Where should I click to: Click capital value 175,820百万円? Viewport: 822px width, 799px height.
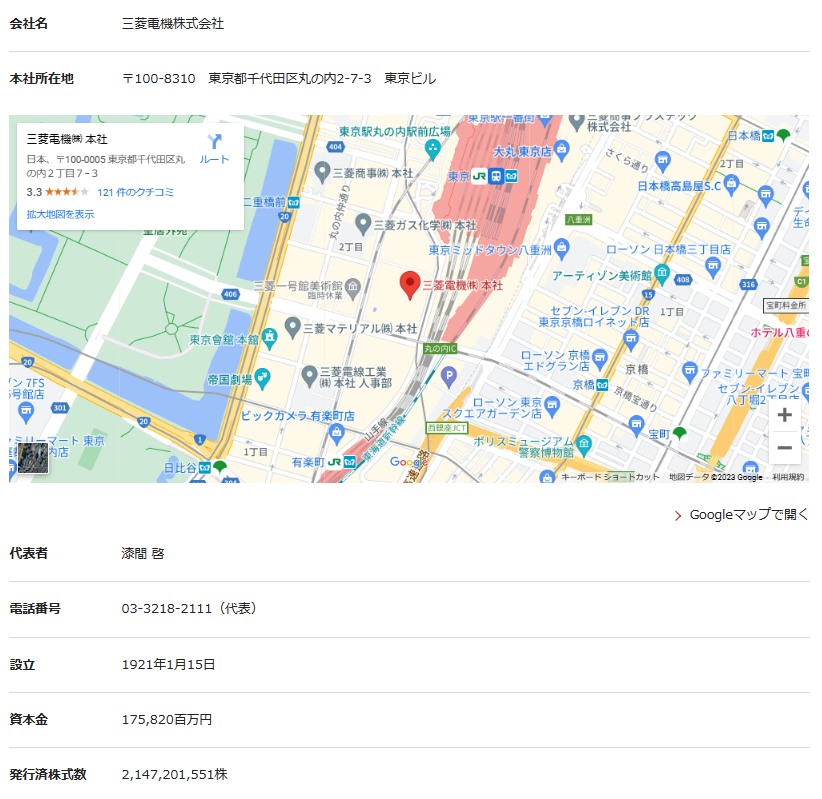167,720
